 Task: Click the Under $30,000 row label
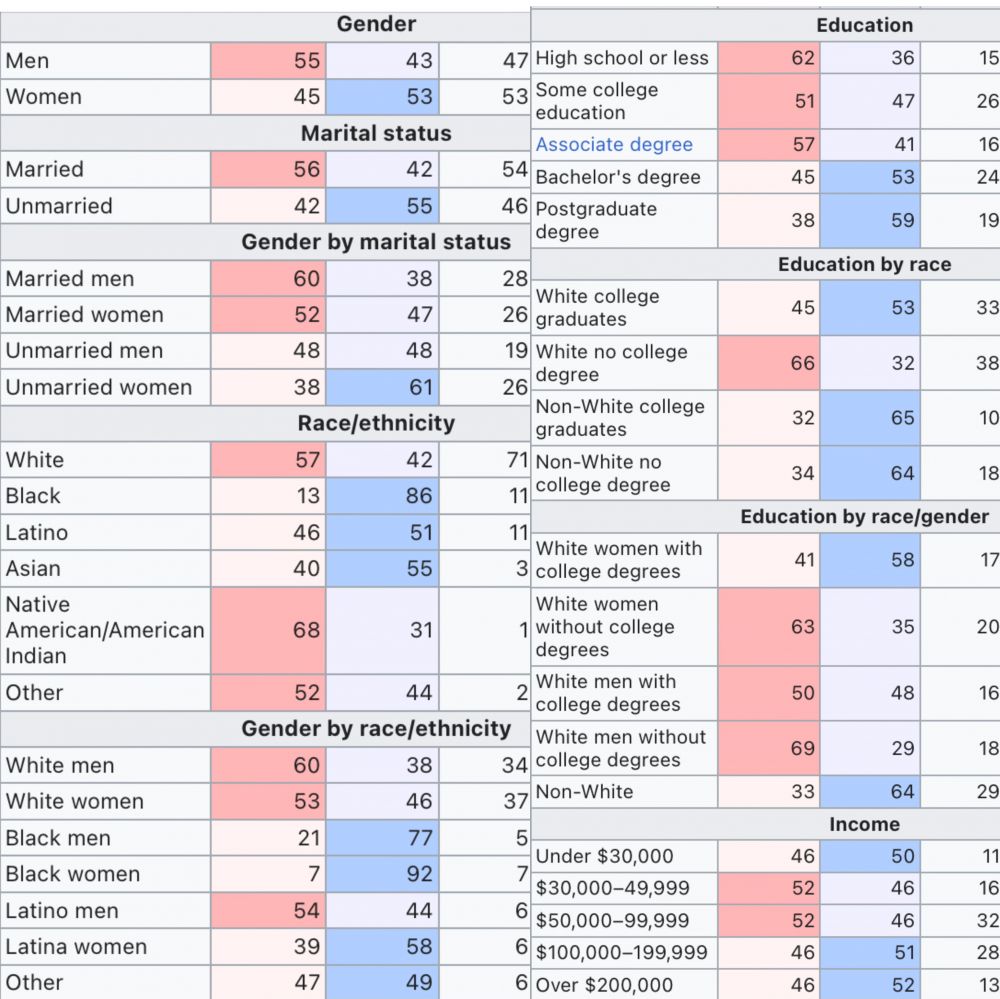coord(604,856)
